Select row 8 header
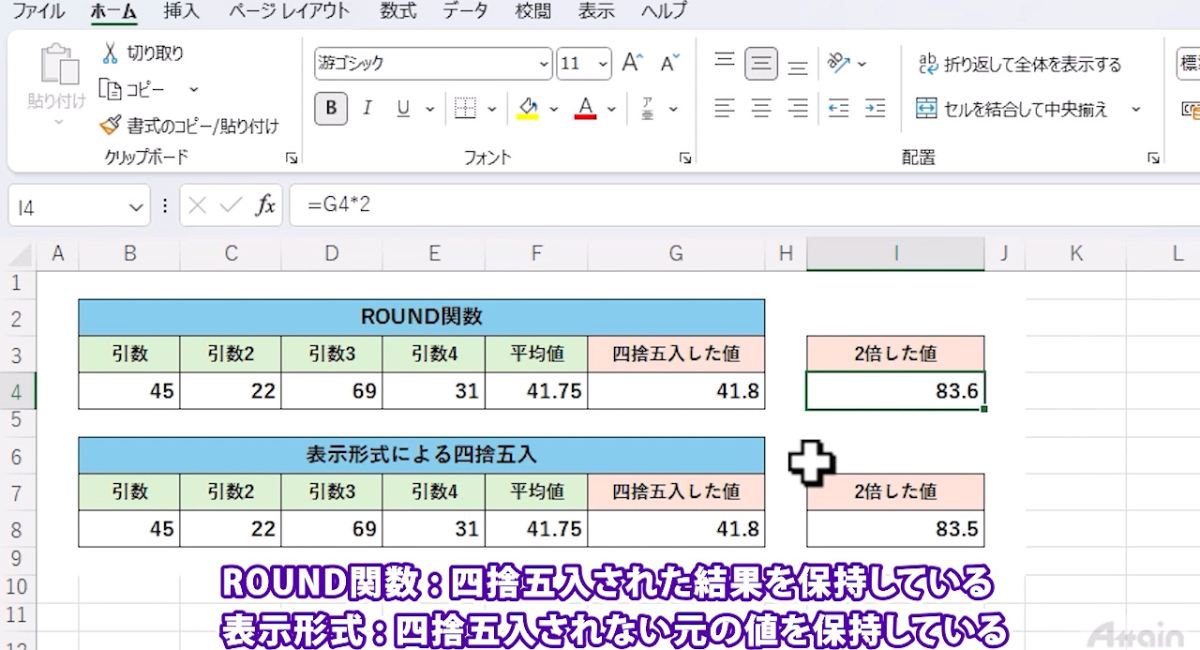 coord(16,529)
